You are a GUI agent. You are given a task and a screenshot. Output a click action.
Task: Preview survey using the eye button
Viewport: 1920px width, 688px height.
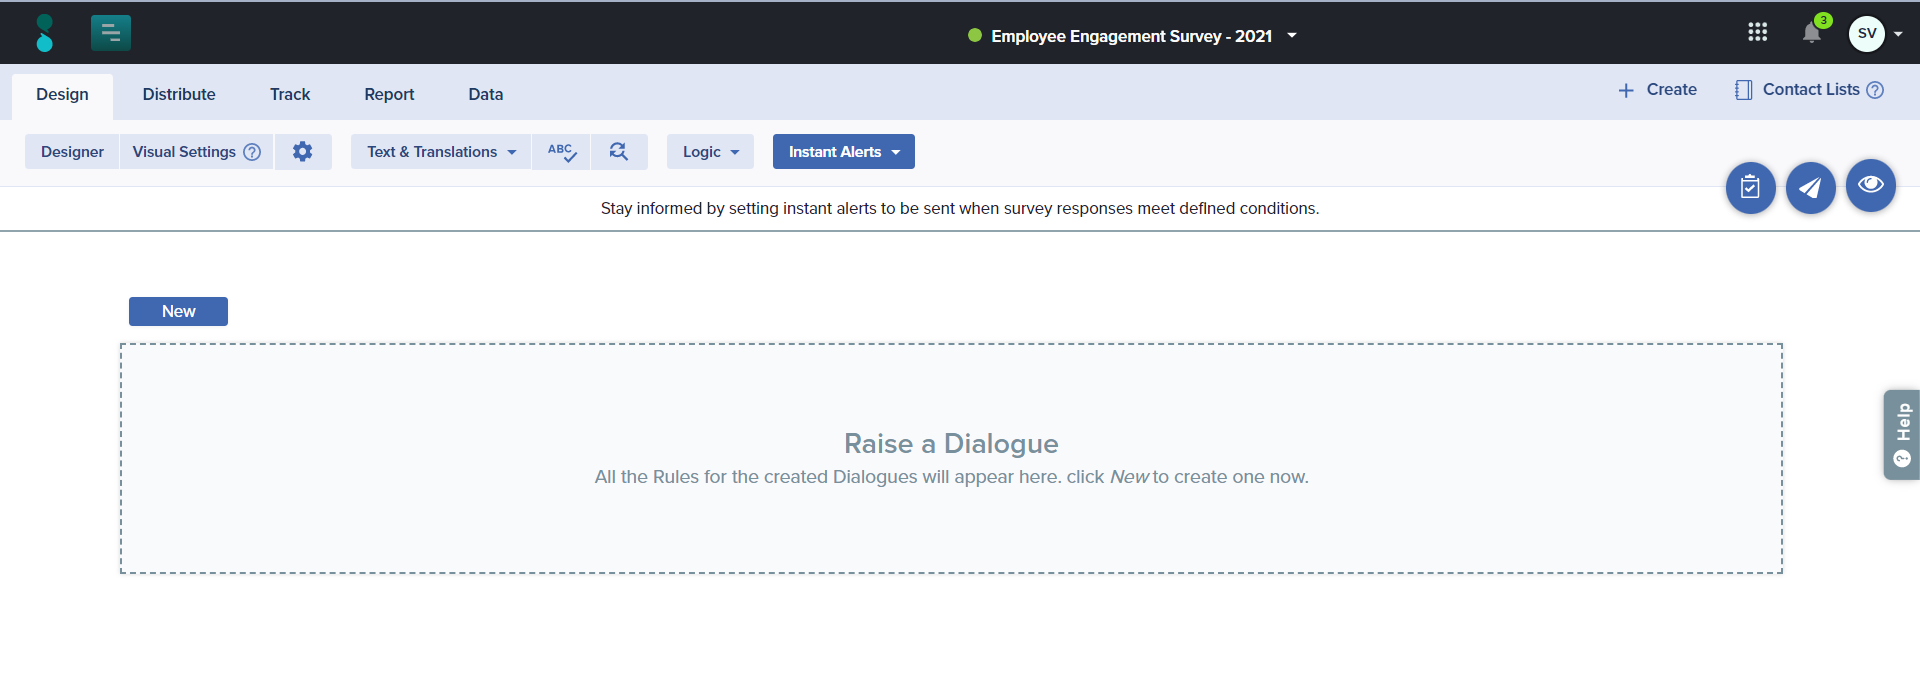1870,185
